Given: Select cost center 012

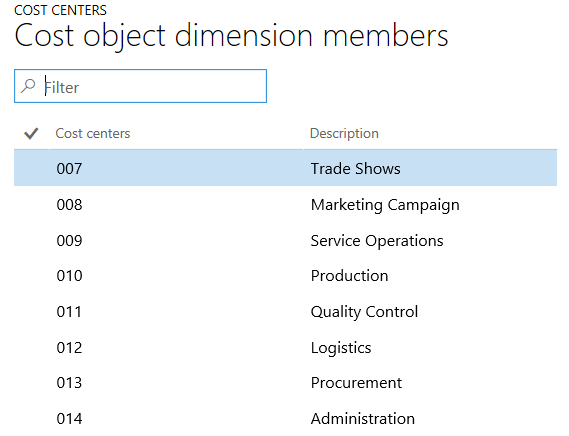Looking at the screenshot, I should click(x=69, y=348).
